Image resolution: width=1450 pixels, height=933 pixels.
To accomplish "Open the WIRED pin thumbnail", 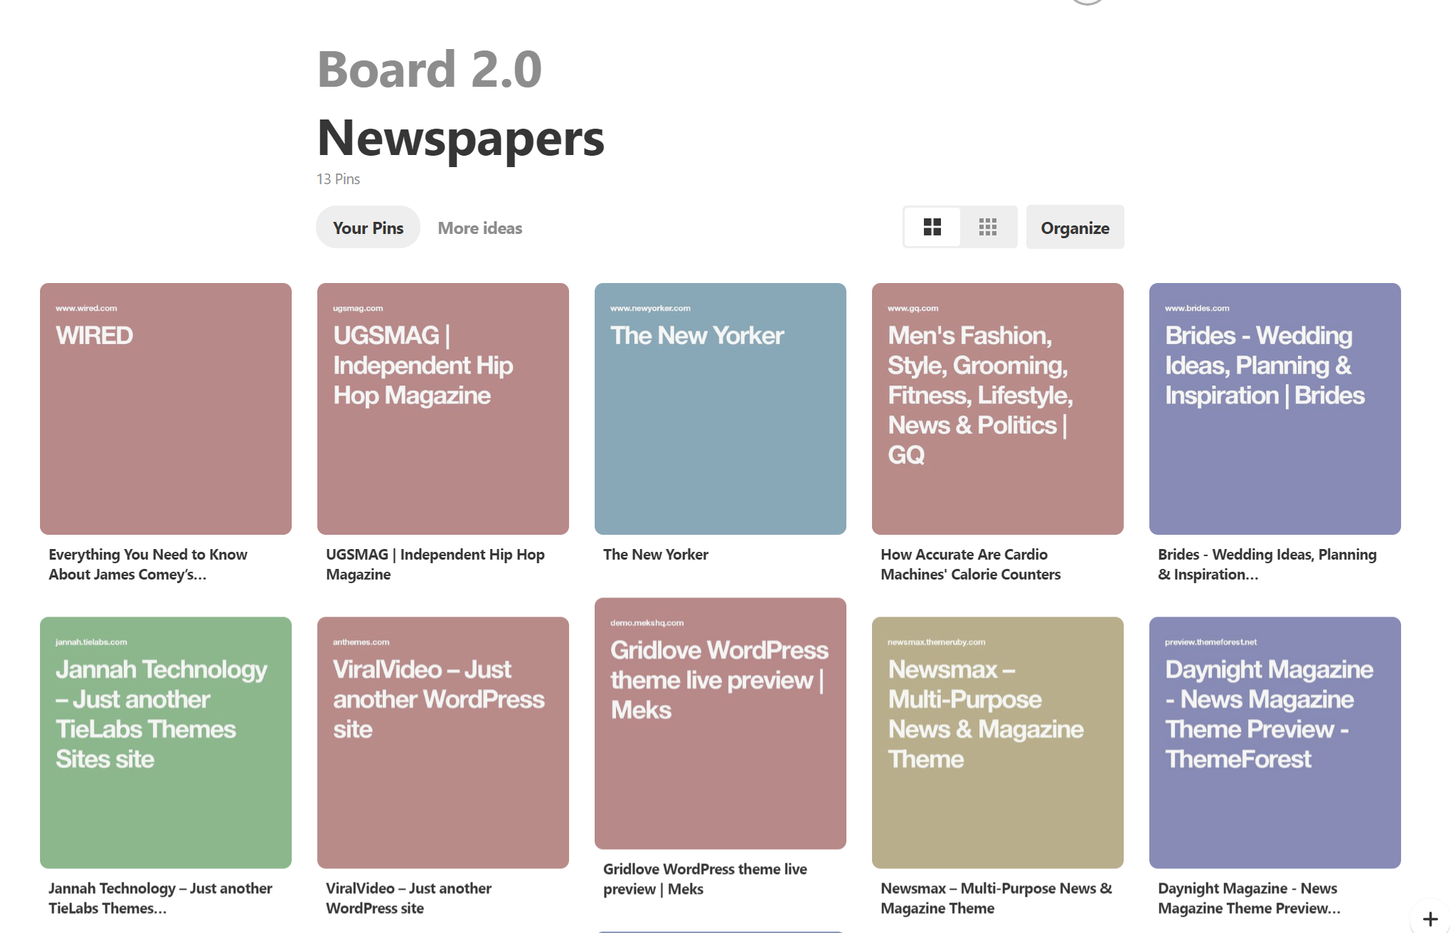I will tap(166, 409).
